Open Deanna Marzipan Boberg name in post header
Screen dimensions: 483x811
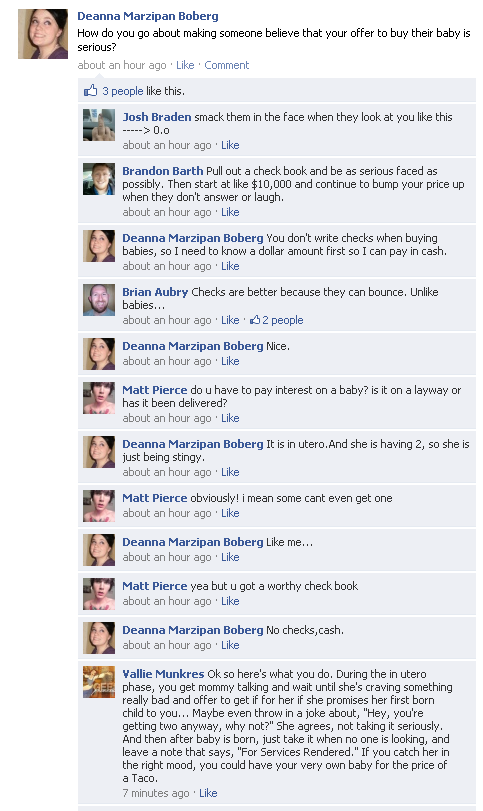pos(148,16)
